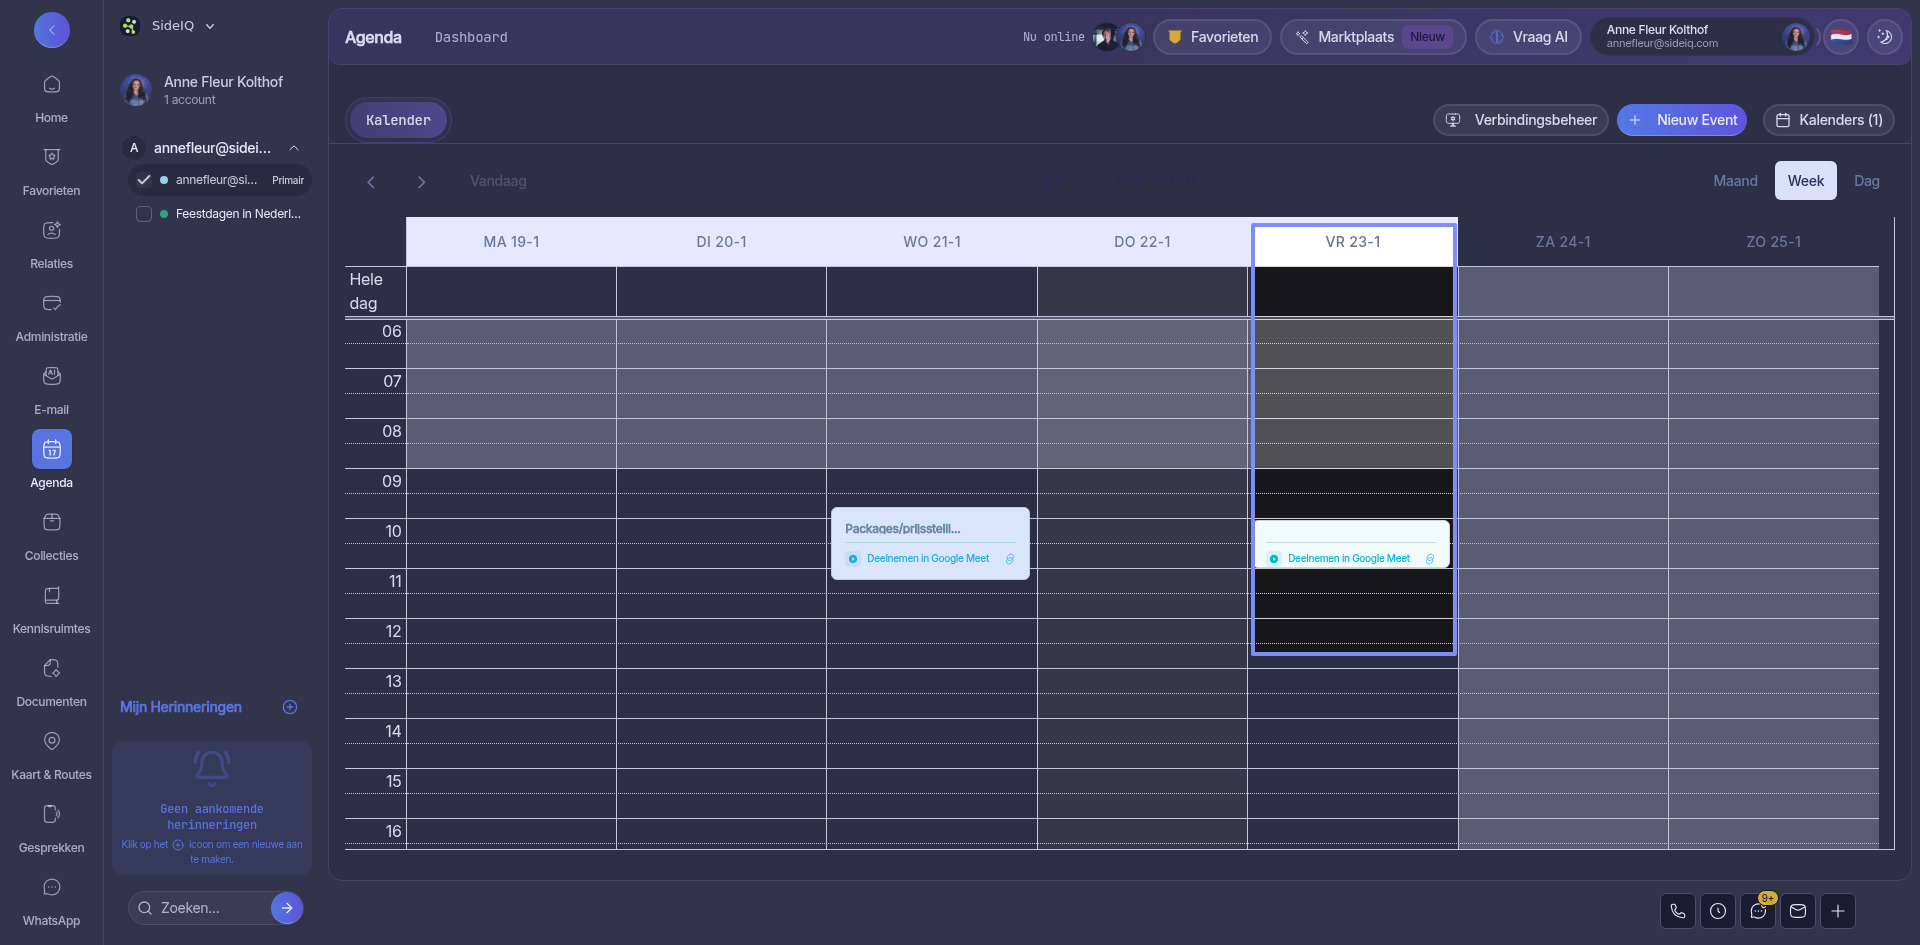The height and width of the screenshot is (945, 1920).
Task: Open the Kalenders (1) dropdown
Action: pos(1828,120)
